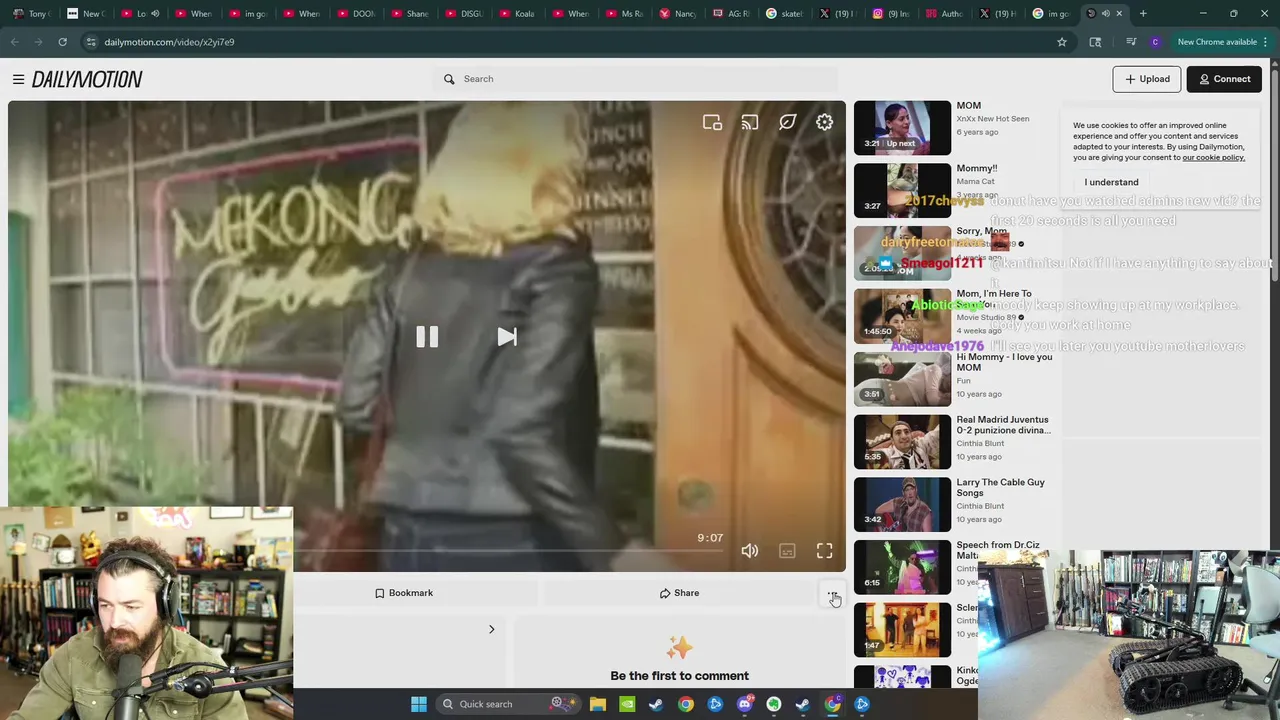
Task: Expand the chevron below Bookmark
Action: [x=491, y=629]
